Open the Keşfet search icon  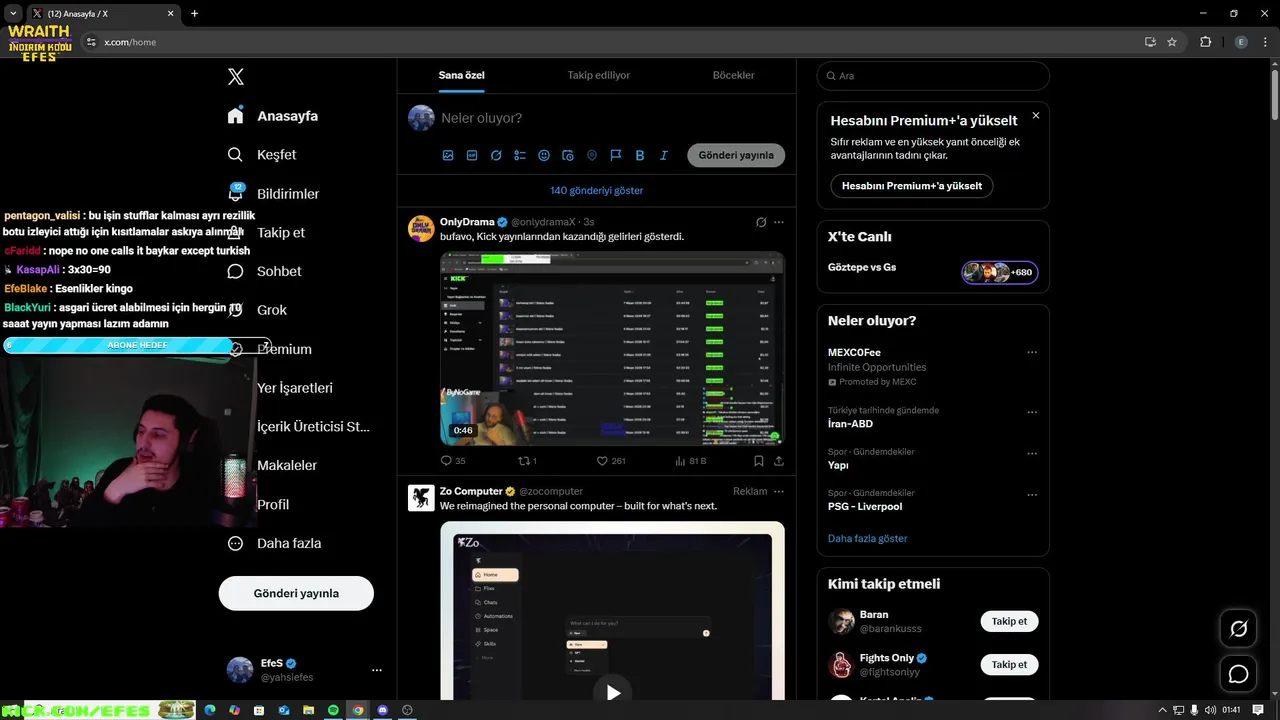click(235, 155)
